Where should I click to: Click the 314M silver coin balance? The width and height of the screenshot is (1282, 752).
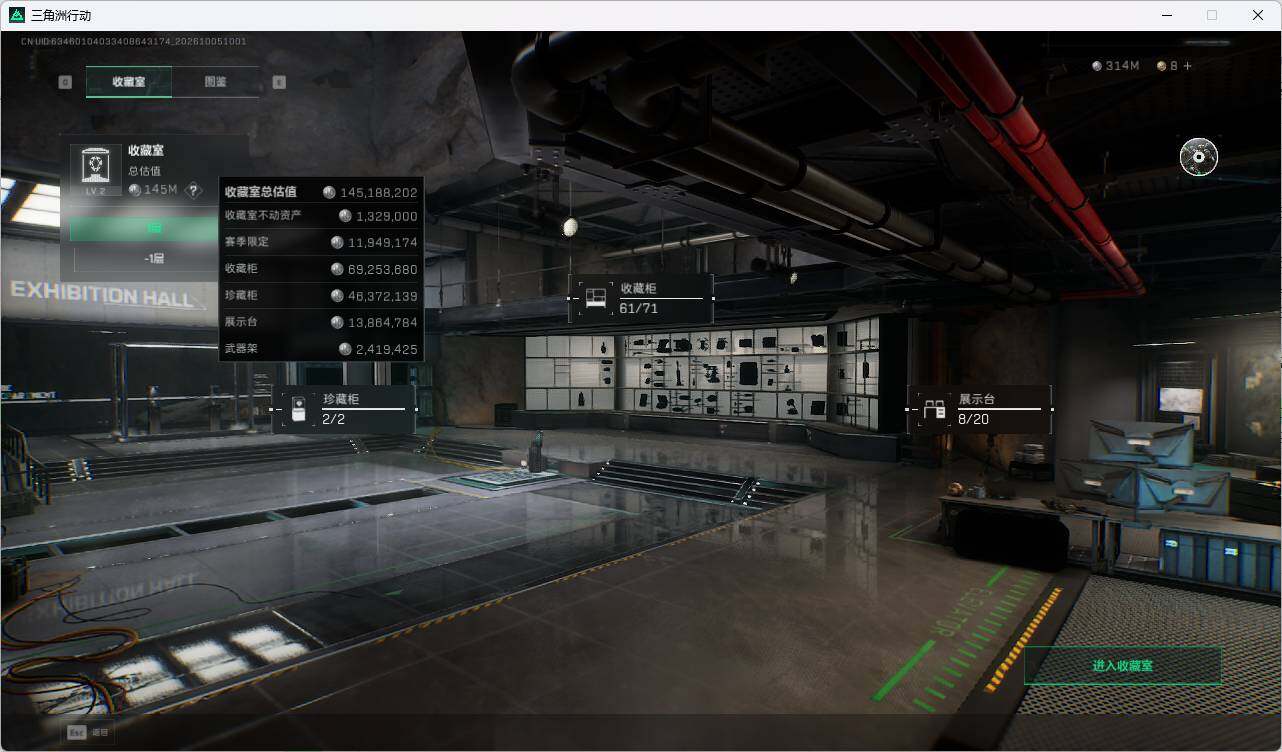[1116, 66]
